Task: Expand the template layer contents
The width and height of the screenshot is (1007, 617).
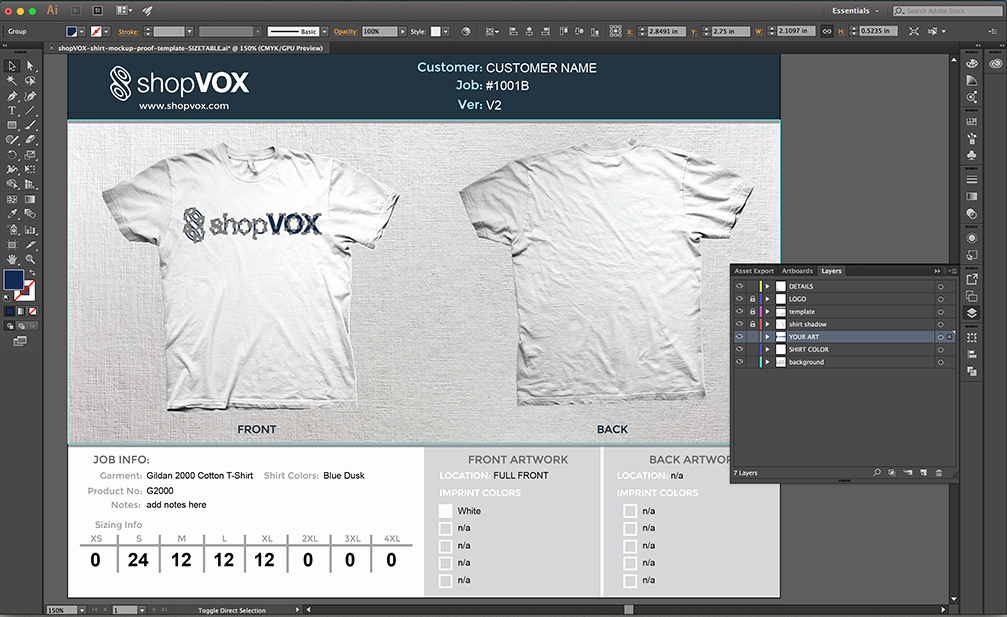Action: [x=767, y=311]
